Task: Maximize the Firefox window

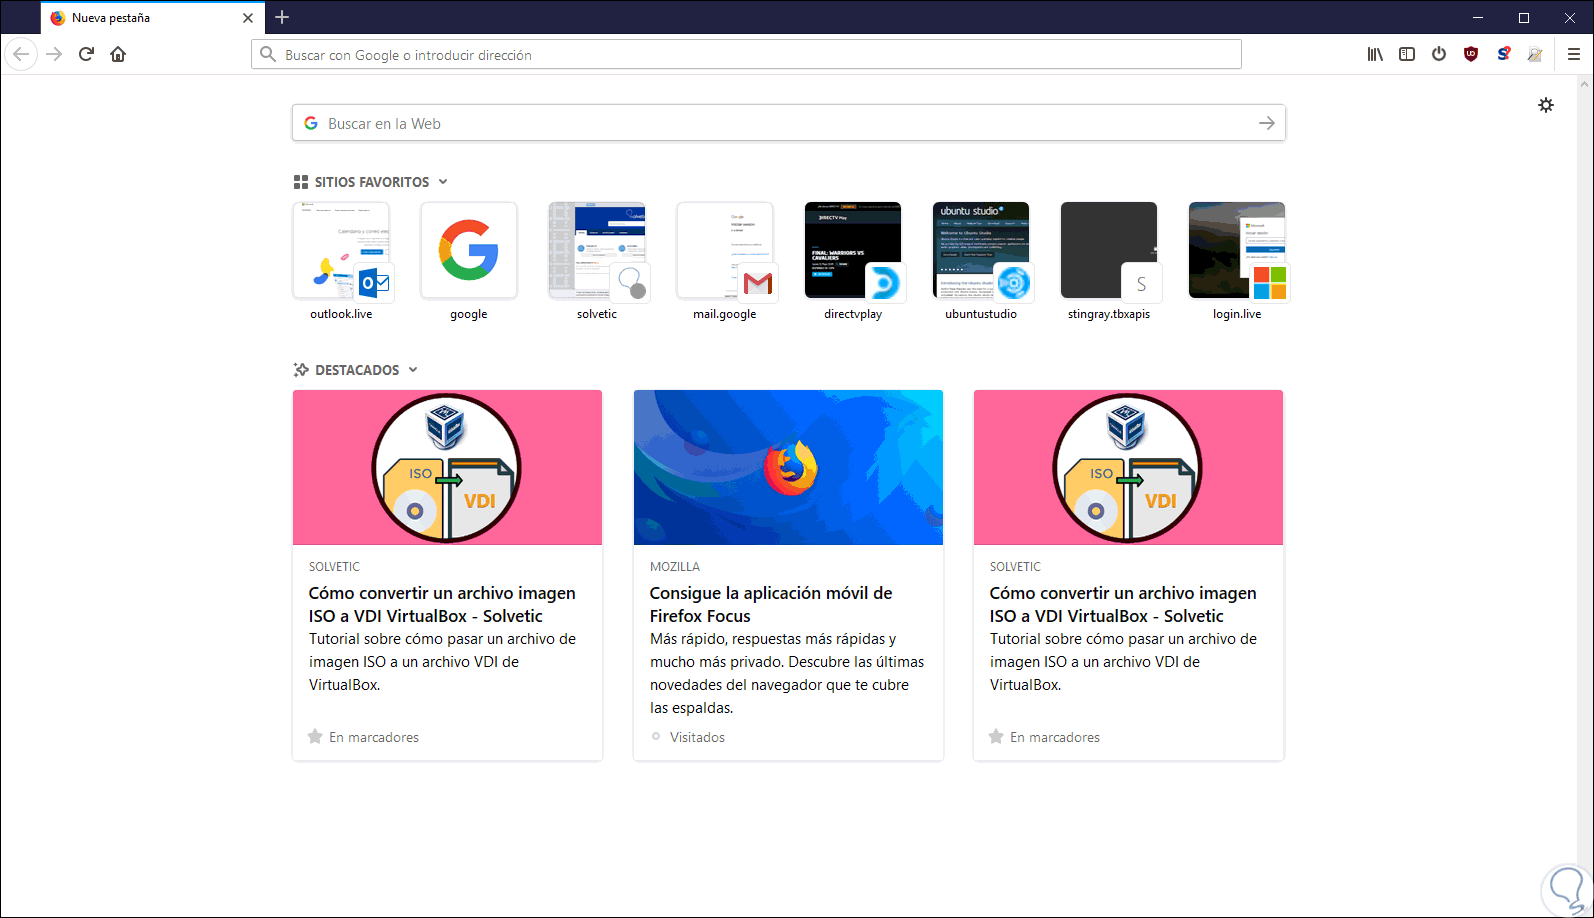Action: (1524, 17)
